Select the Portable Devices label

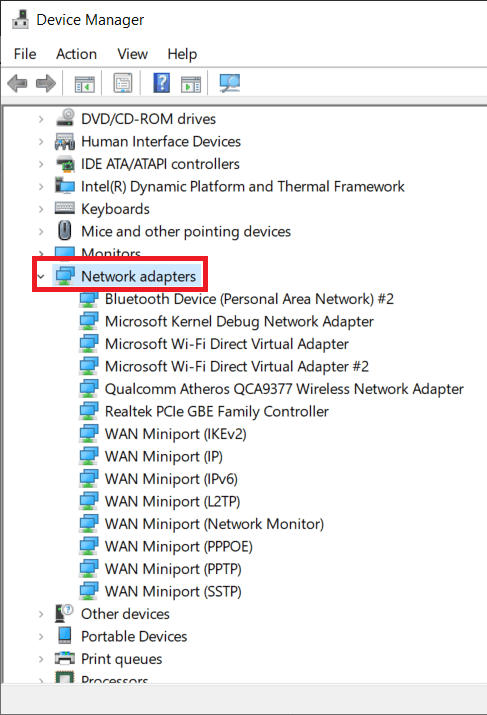point(134,637)
